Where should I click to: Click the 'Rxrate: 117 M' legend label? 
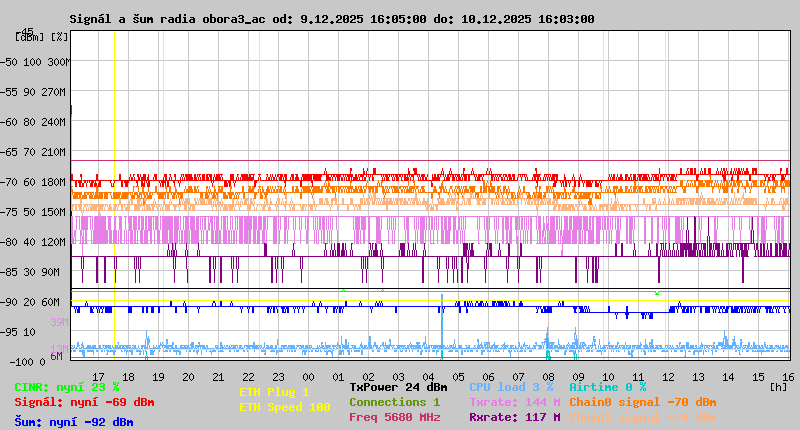tap(515, 417)
